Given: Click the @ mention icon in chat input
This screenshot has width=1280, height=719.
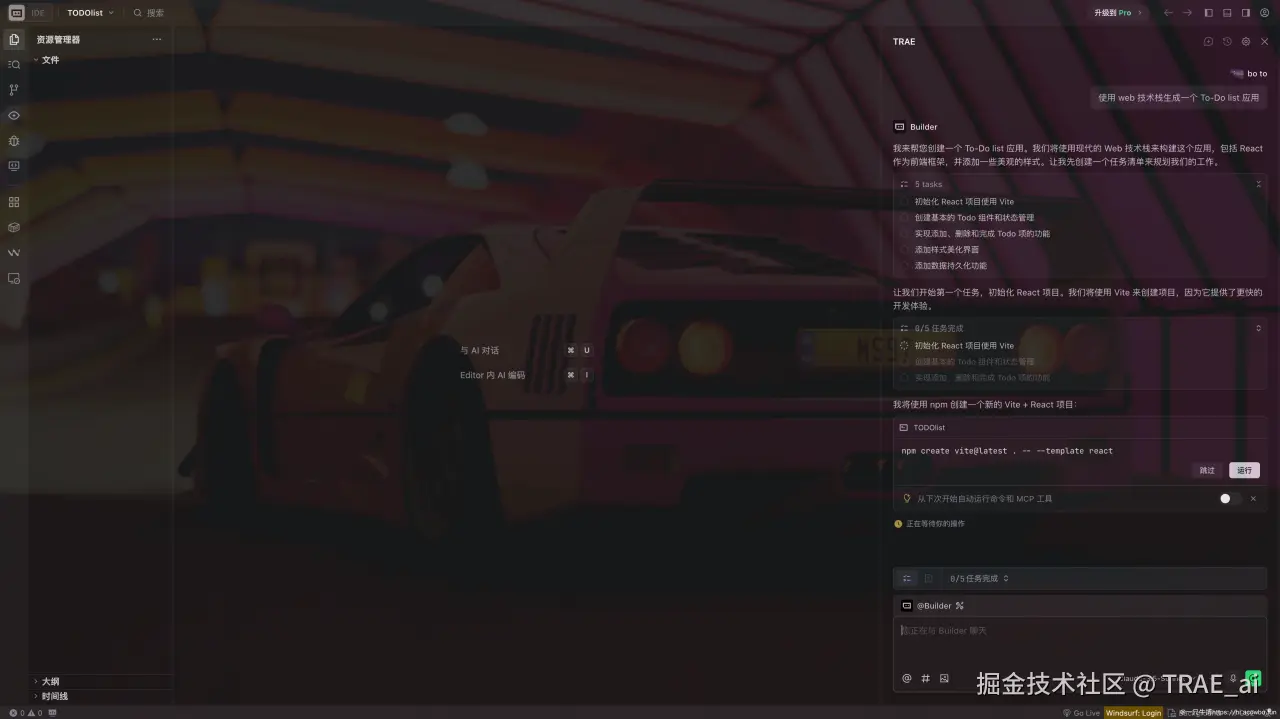Looking at the screenshot, I should pos(907,678).
